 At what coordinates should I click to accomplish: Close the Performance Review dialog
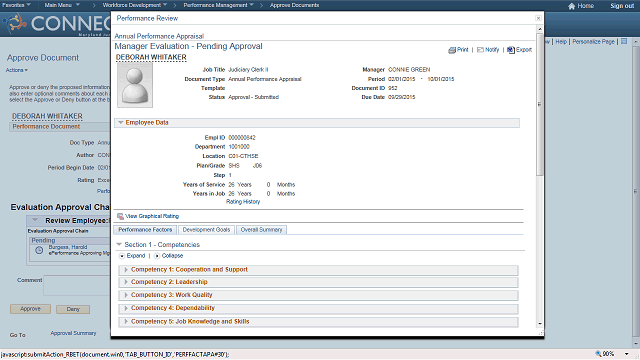point(538,18)
